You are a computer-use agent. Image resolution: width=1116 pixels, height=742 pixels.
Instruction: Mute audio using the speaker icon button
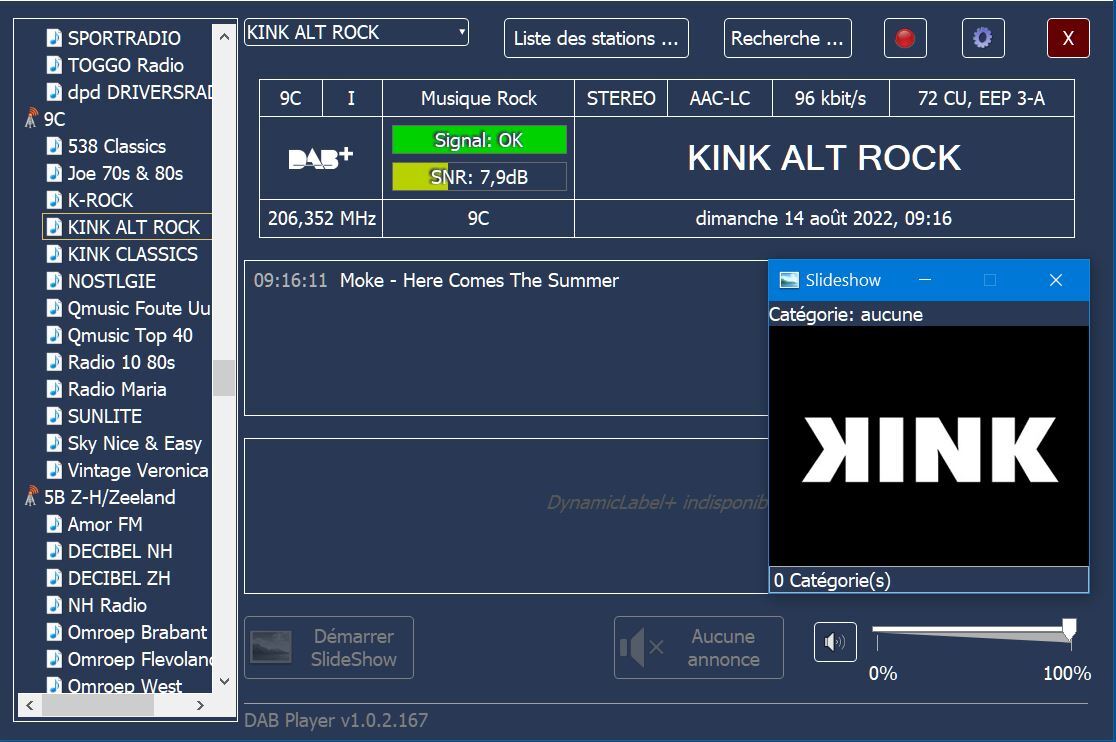pos(835,642)
